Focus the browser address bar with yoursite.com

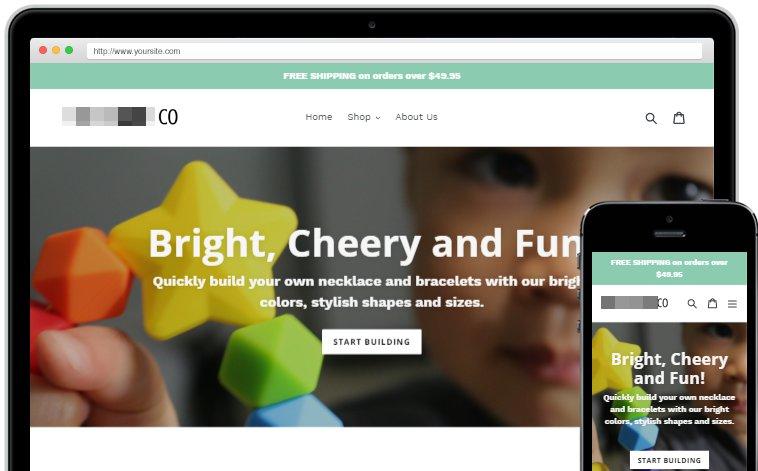[394, 51]
